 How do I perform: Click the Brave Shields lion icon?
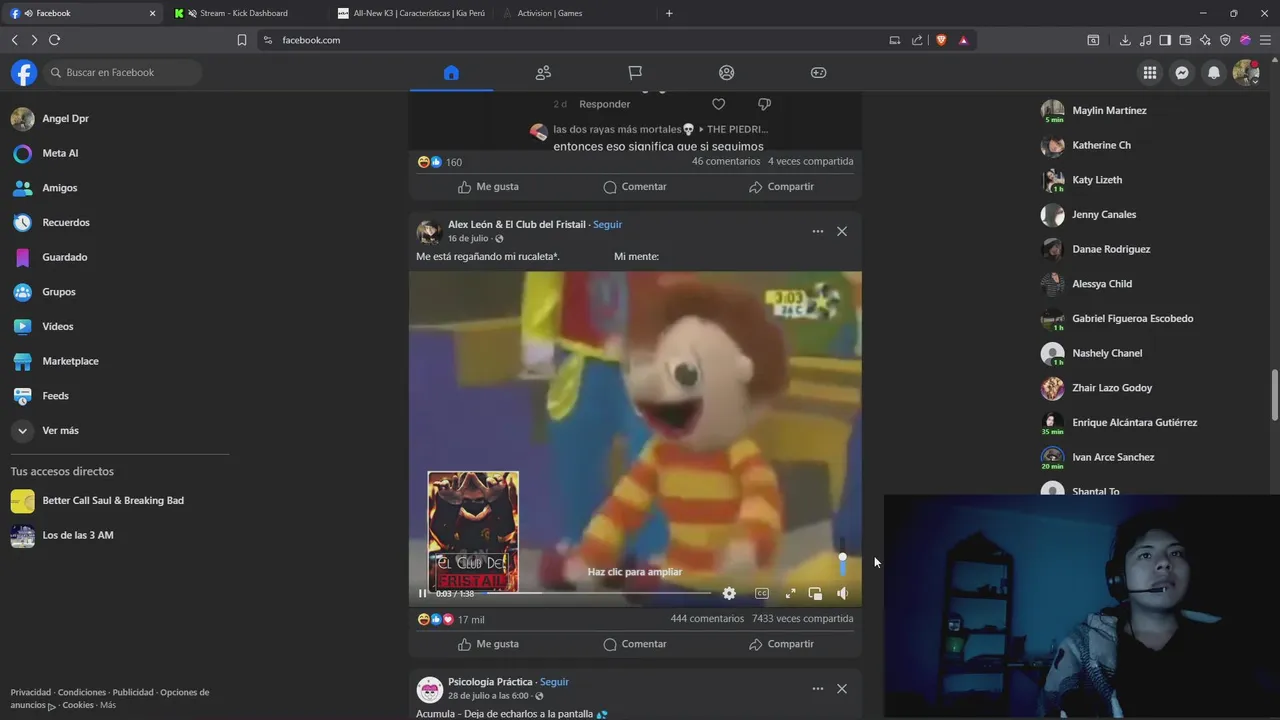point(941,40)
